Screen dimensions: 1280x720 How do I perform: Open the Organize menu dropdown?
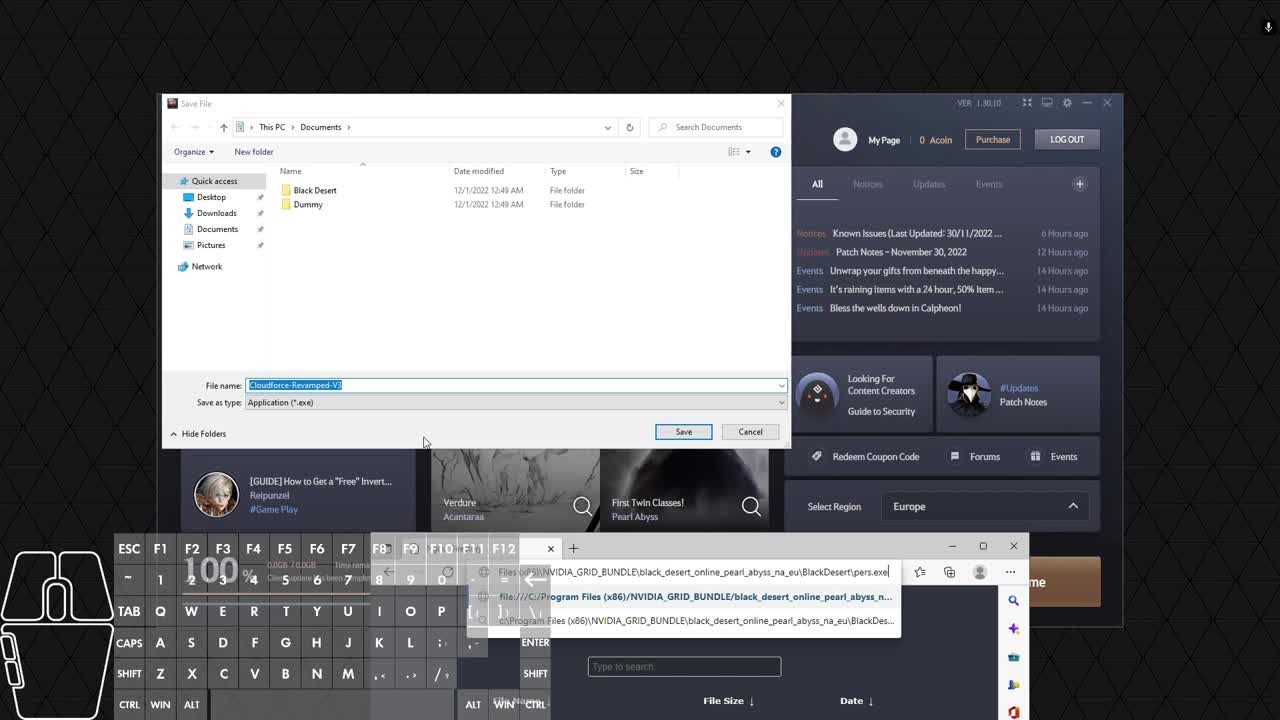pyautogui.click(x=193, y=152)
